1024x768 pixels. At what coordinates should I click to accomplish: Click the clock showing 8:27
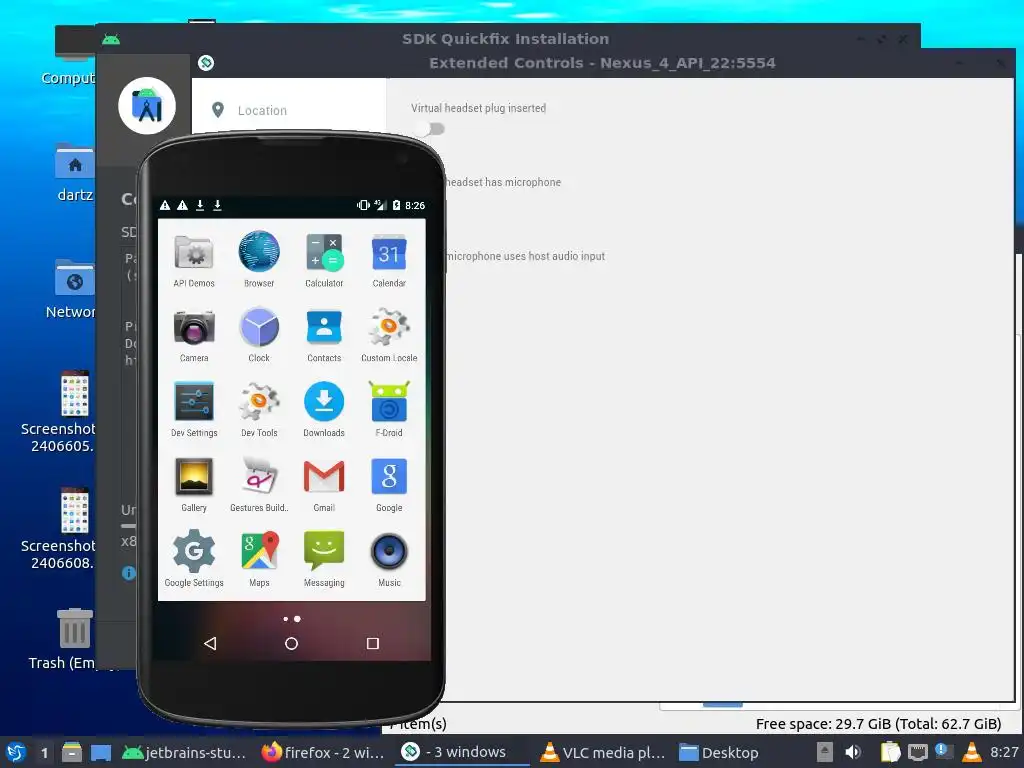1004,752
